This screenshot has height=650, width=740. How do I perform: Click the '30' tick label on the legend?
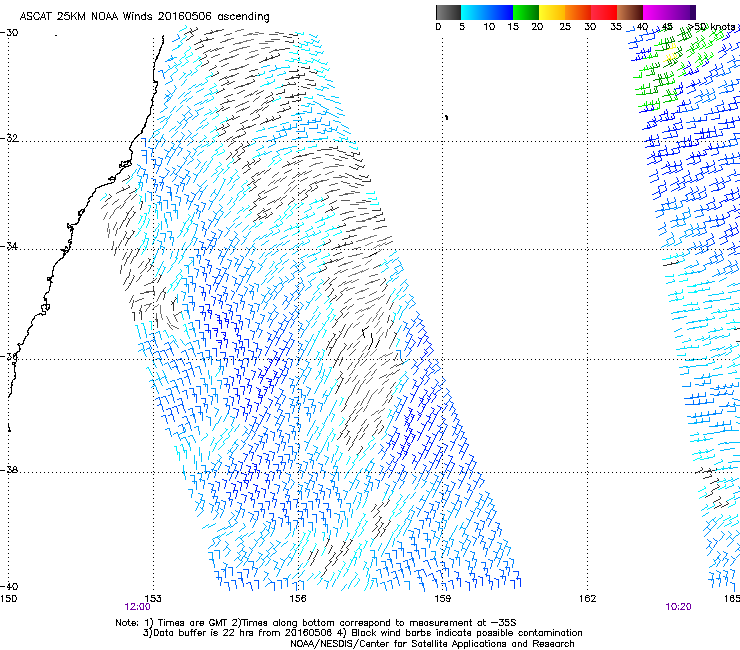click(590, 27)
